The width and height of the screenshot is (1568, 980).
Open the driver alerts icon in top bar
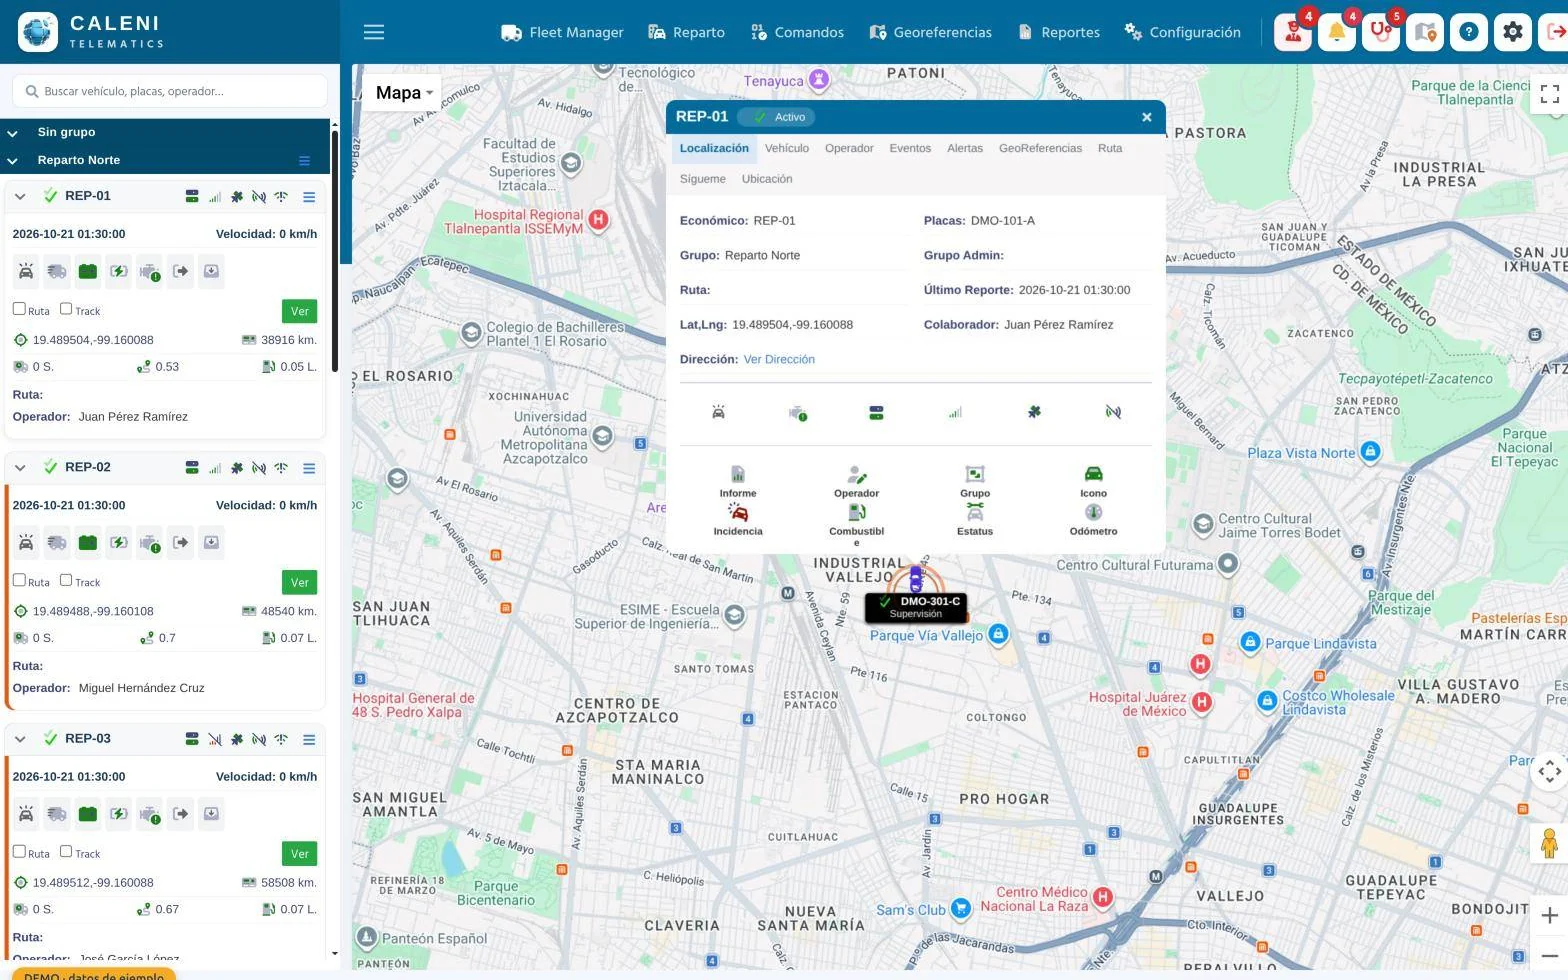click(1293, 32)
